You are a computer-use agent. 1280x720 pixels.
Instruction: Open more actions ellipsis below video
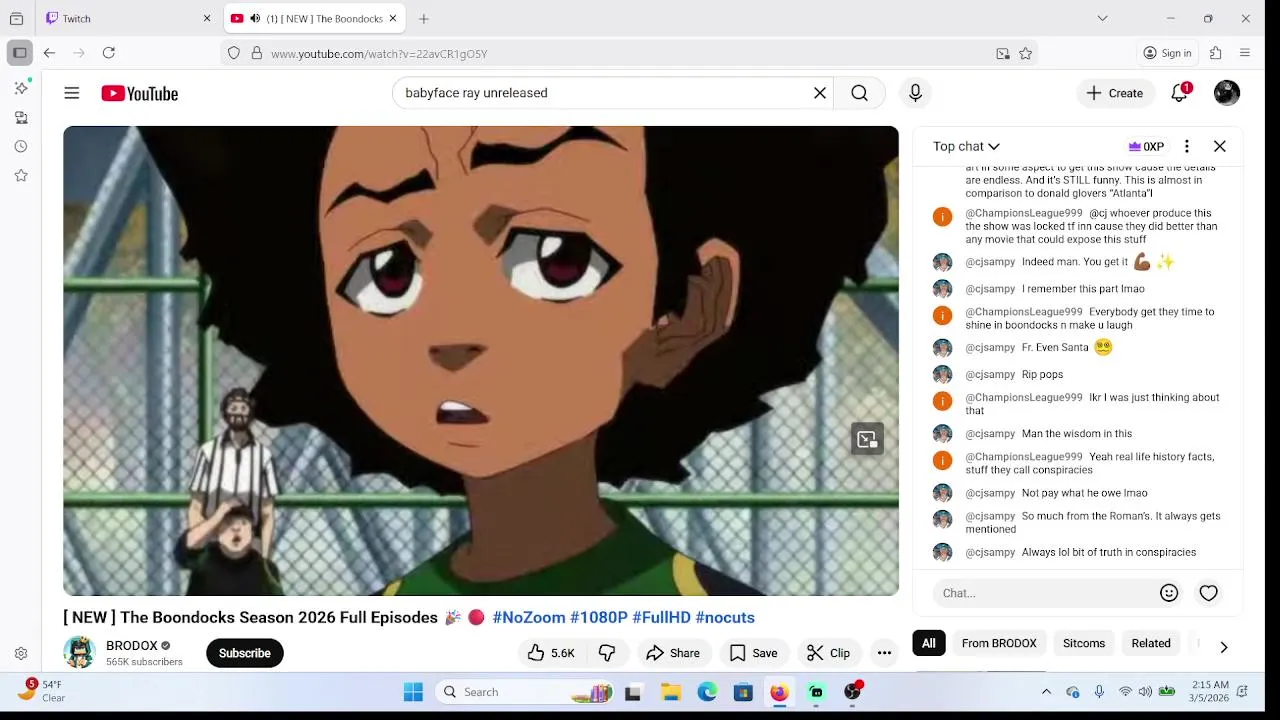coord(884,653)
